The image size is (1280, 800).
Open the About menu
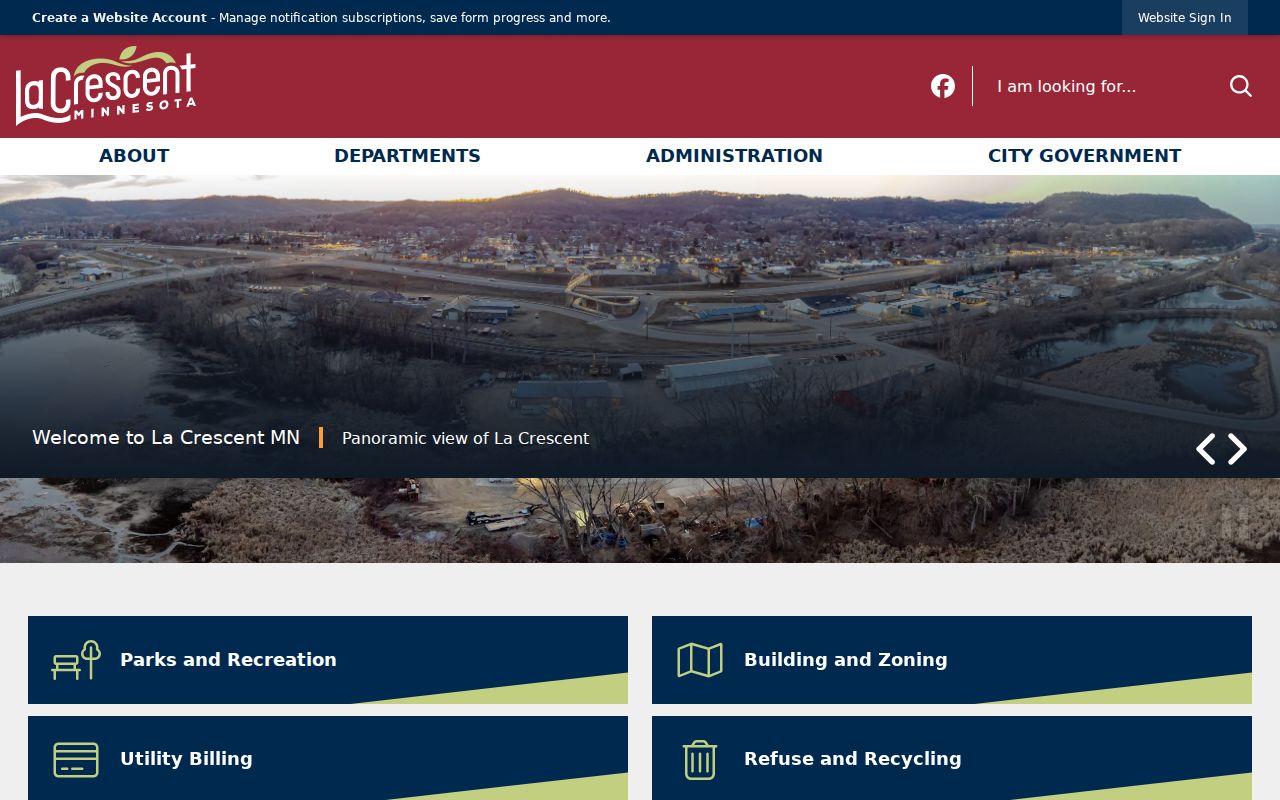(134, 156)
